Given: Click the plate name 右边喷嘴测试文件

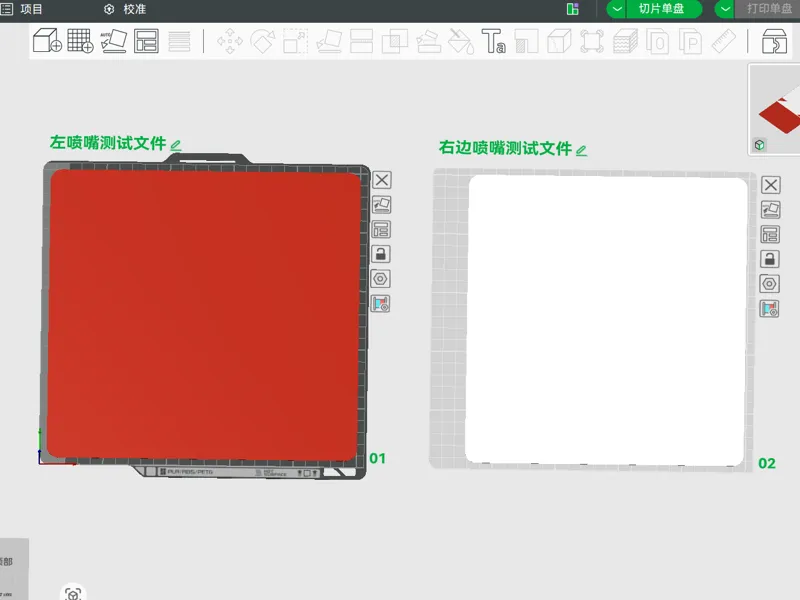Looking at the screenshot, I should (x=505, y=148).
